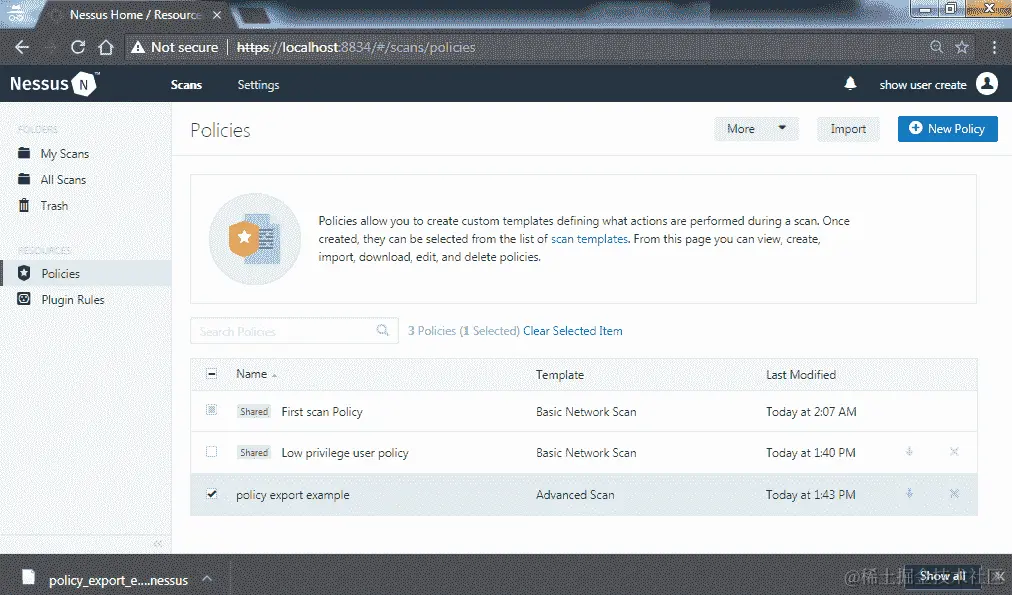
Task: Open the browser three-dot menu
Action: 994,47
